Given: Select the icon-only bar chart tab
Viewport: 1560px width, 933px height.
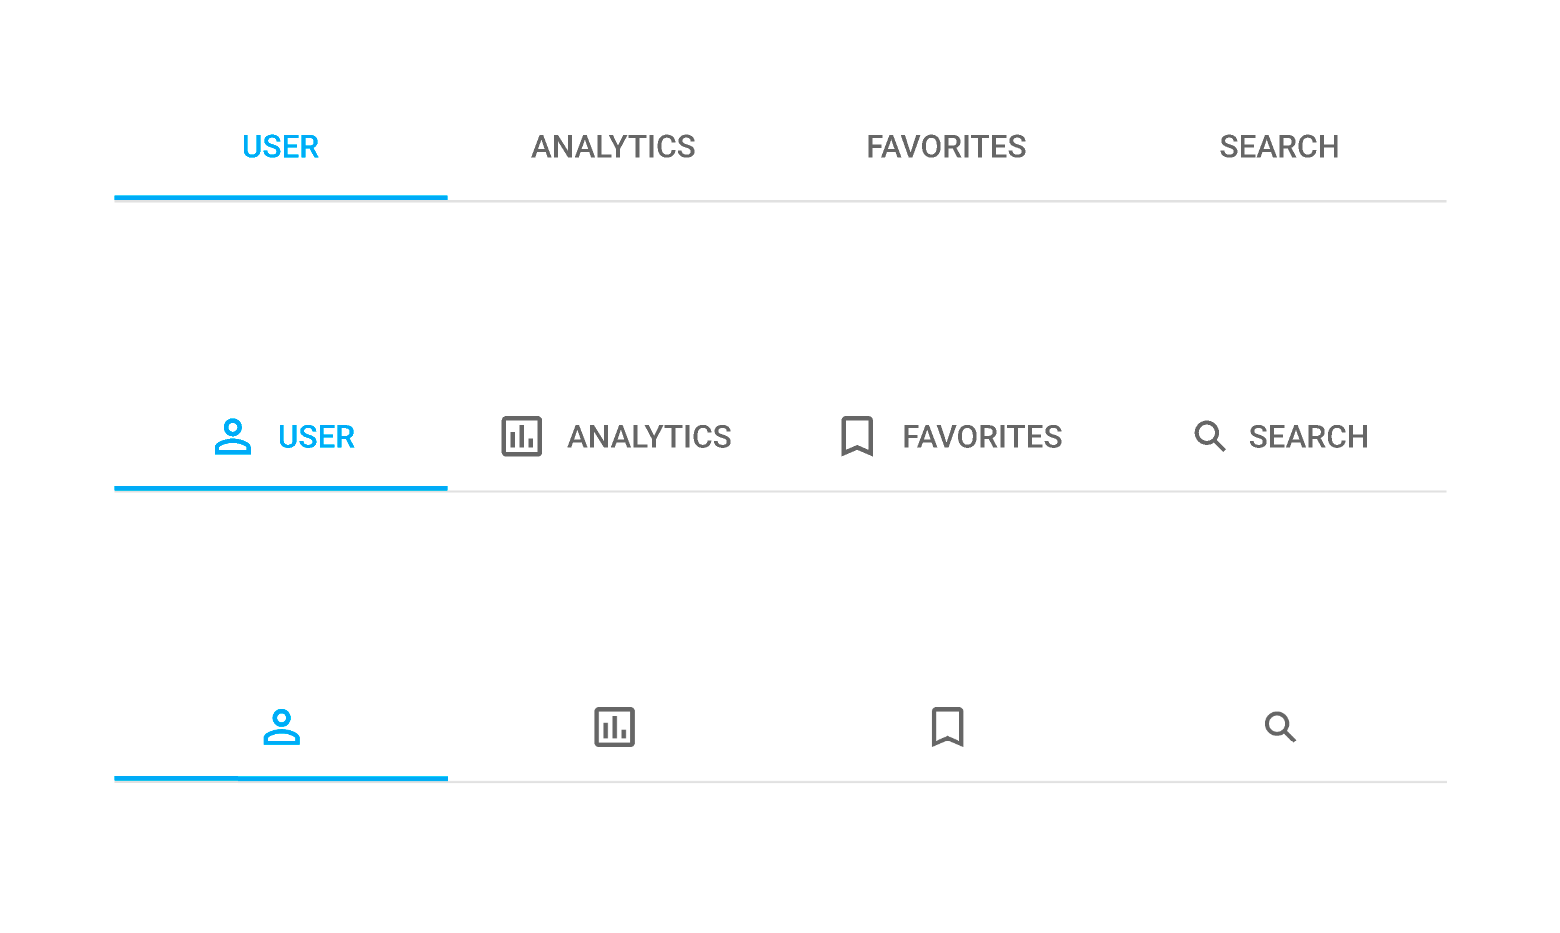Looking at the screenshot, I should pos(614,727).
